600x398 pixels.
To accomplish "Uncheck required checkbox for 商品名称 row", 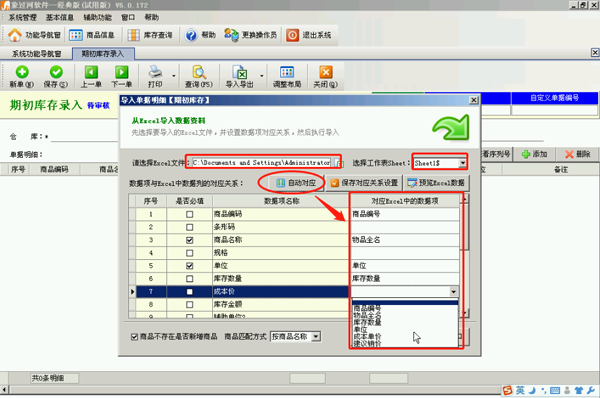I will click(x=189, y=240).
